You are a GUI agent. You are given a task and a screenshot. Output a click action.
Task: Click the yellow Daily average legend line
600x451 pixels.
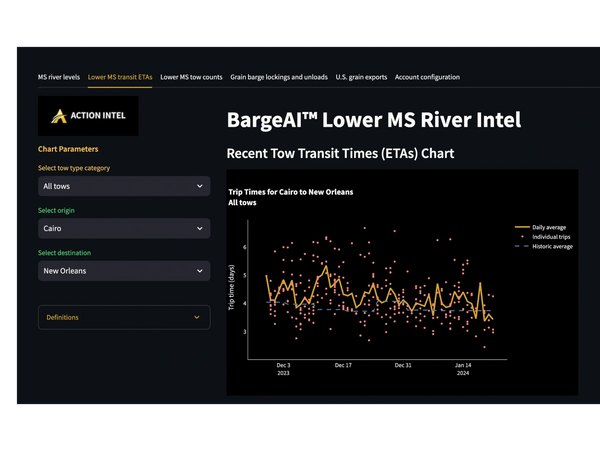pos(522,227)
